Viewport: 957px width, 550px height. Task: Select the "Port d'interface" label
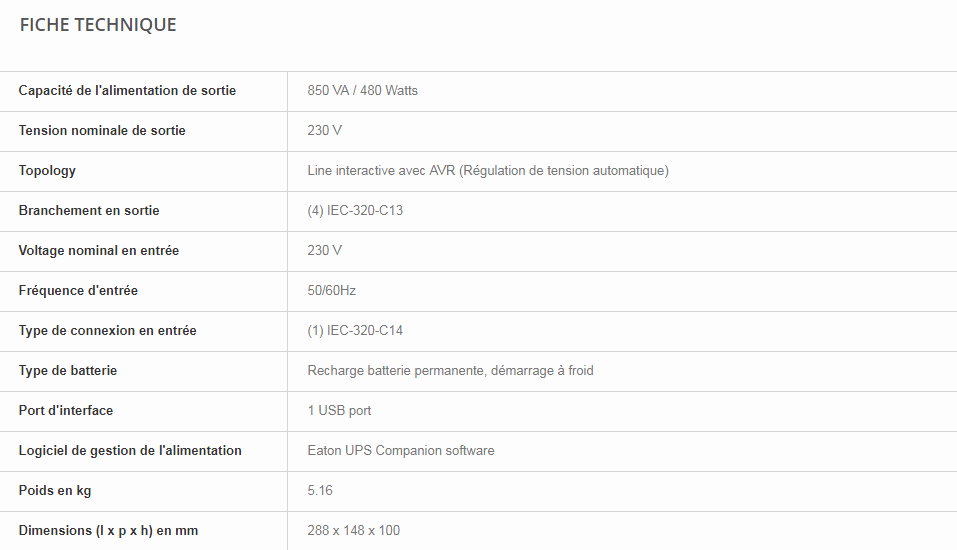tap(66, 411)
